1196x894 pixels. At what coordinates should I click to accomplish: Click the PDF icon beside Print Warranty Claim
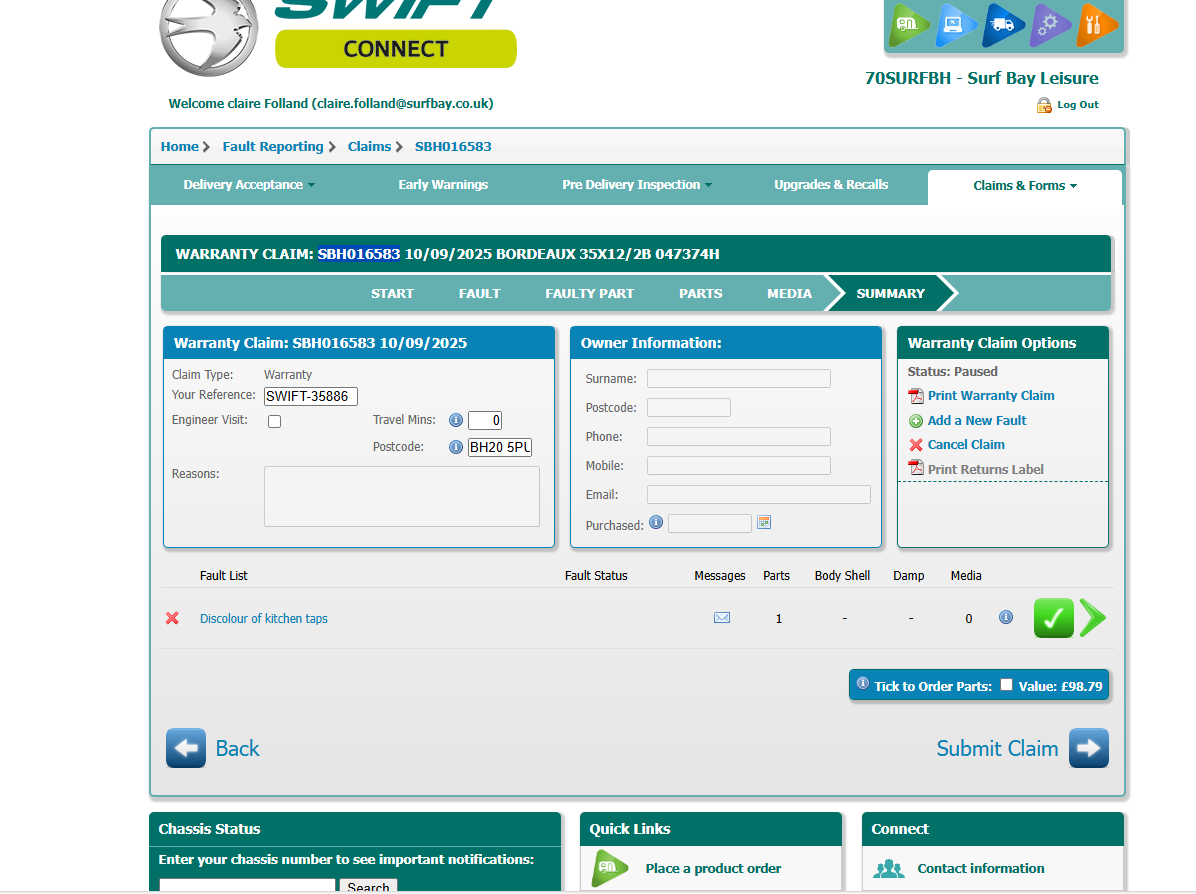point(915,396)
